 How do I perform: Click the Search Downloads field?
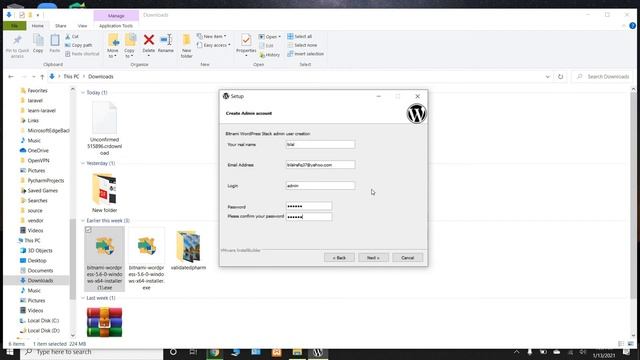pyautogui.click(x=602, y=76)
